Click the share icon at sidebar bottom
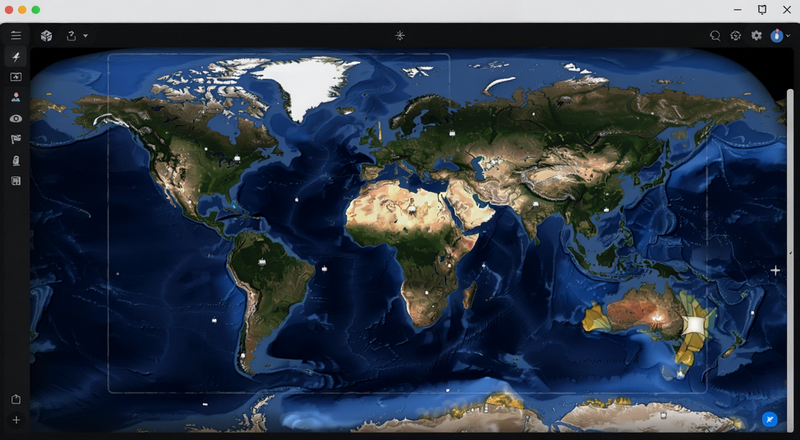The width and height of the screenshot is (800, 440). (16, 399)
